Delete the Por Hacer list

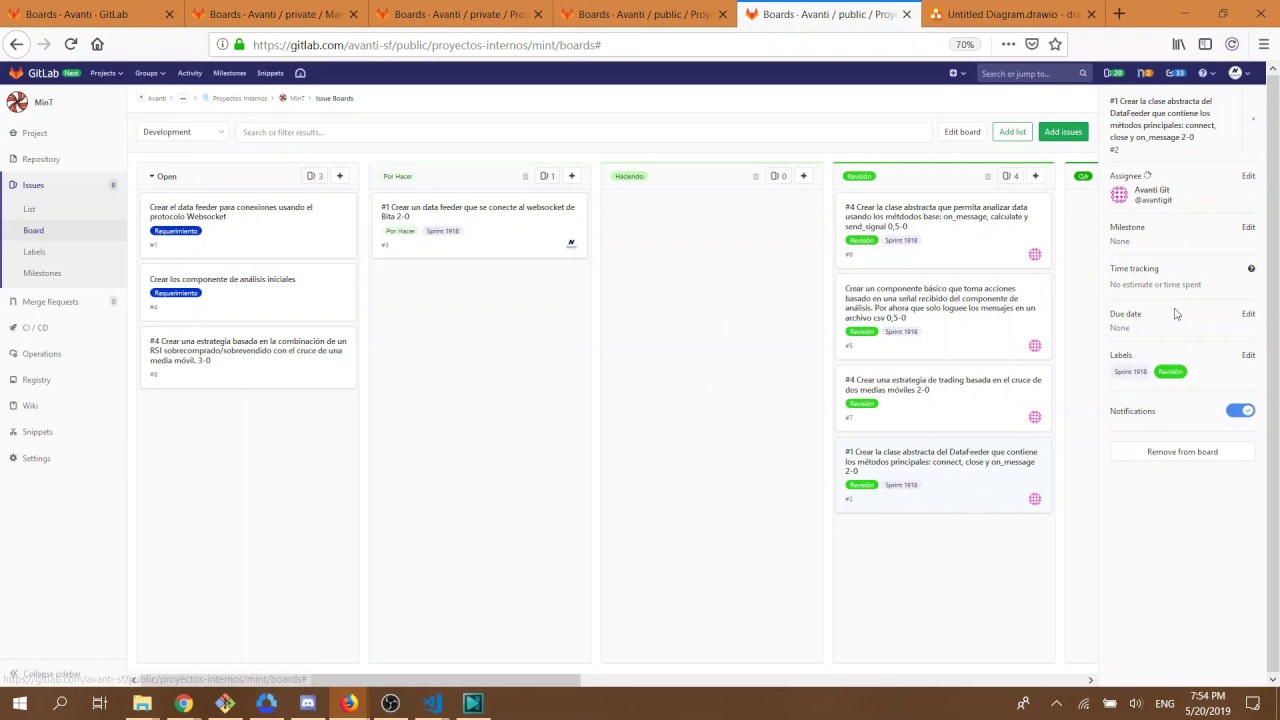pyautogui.click(x=525, y=176)
